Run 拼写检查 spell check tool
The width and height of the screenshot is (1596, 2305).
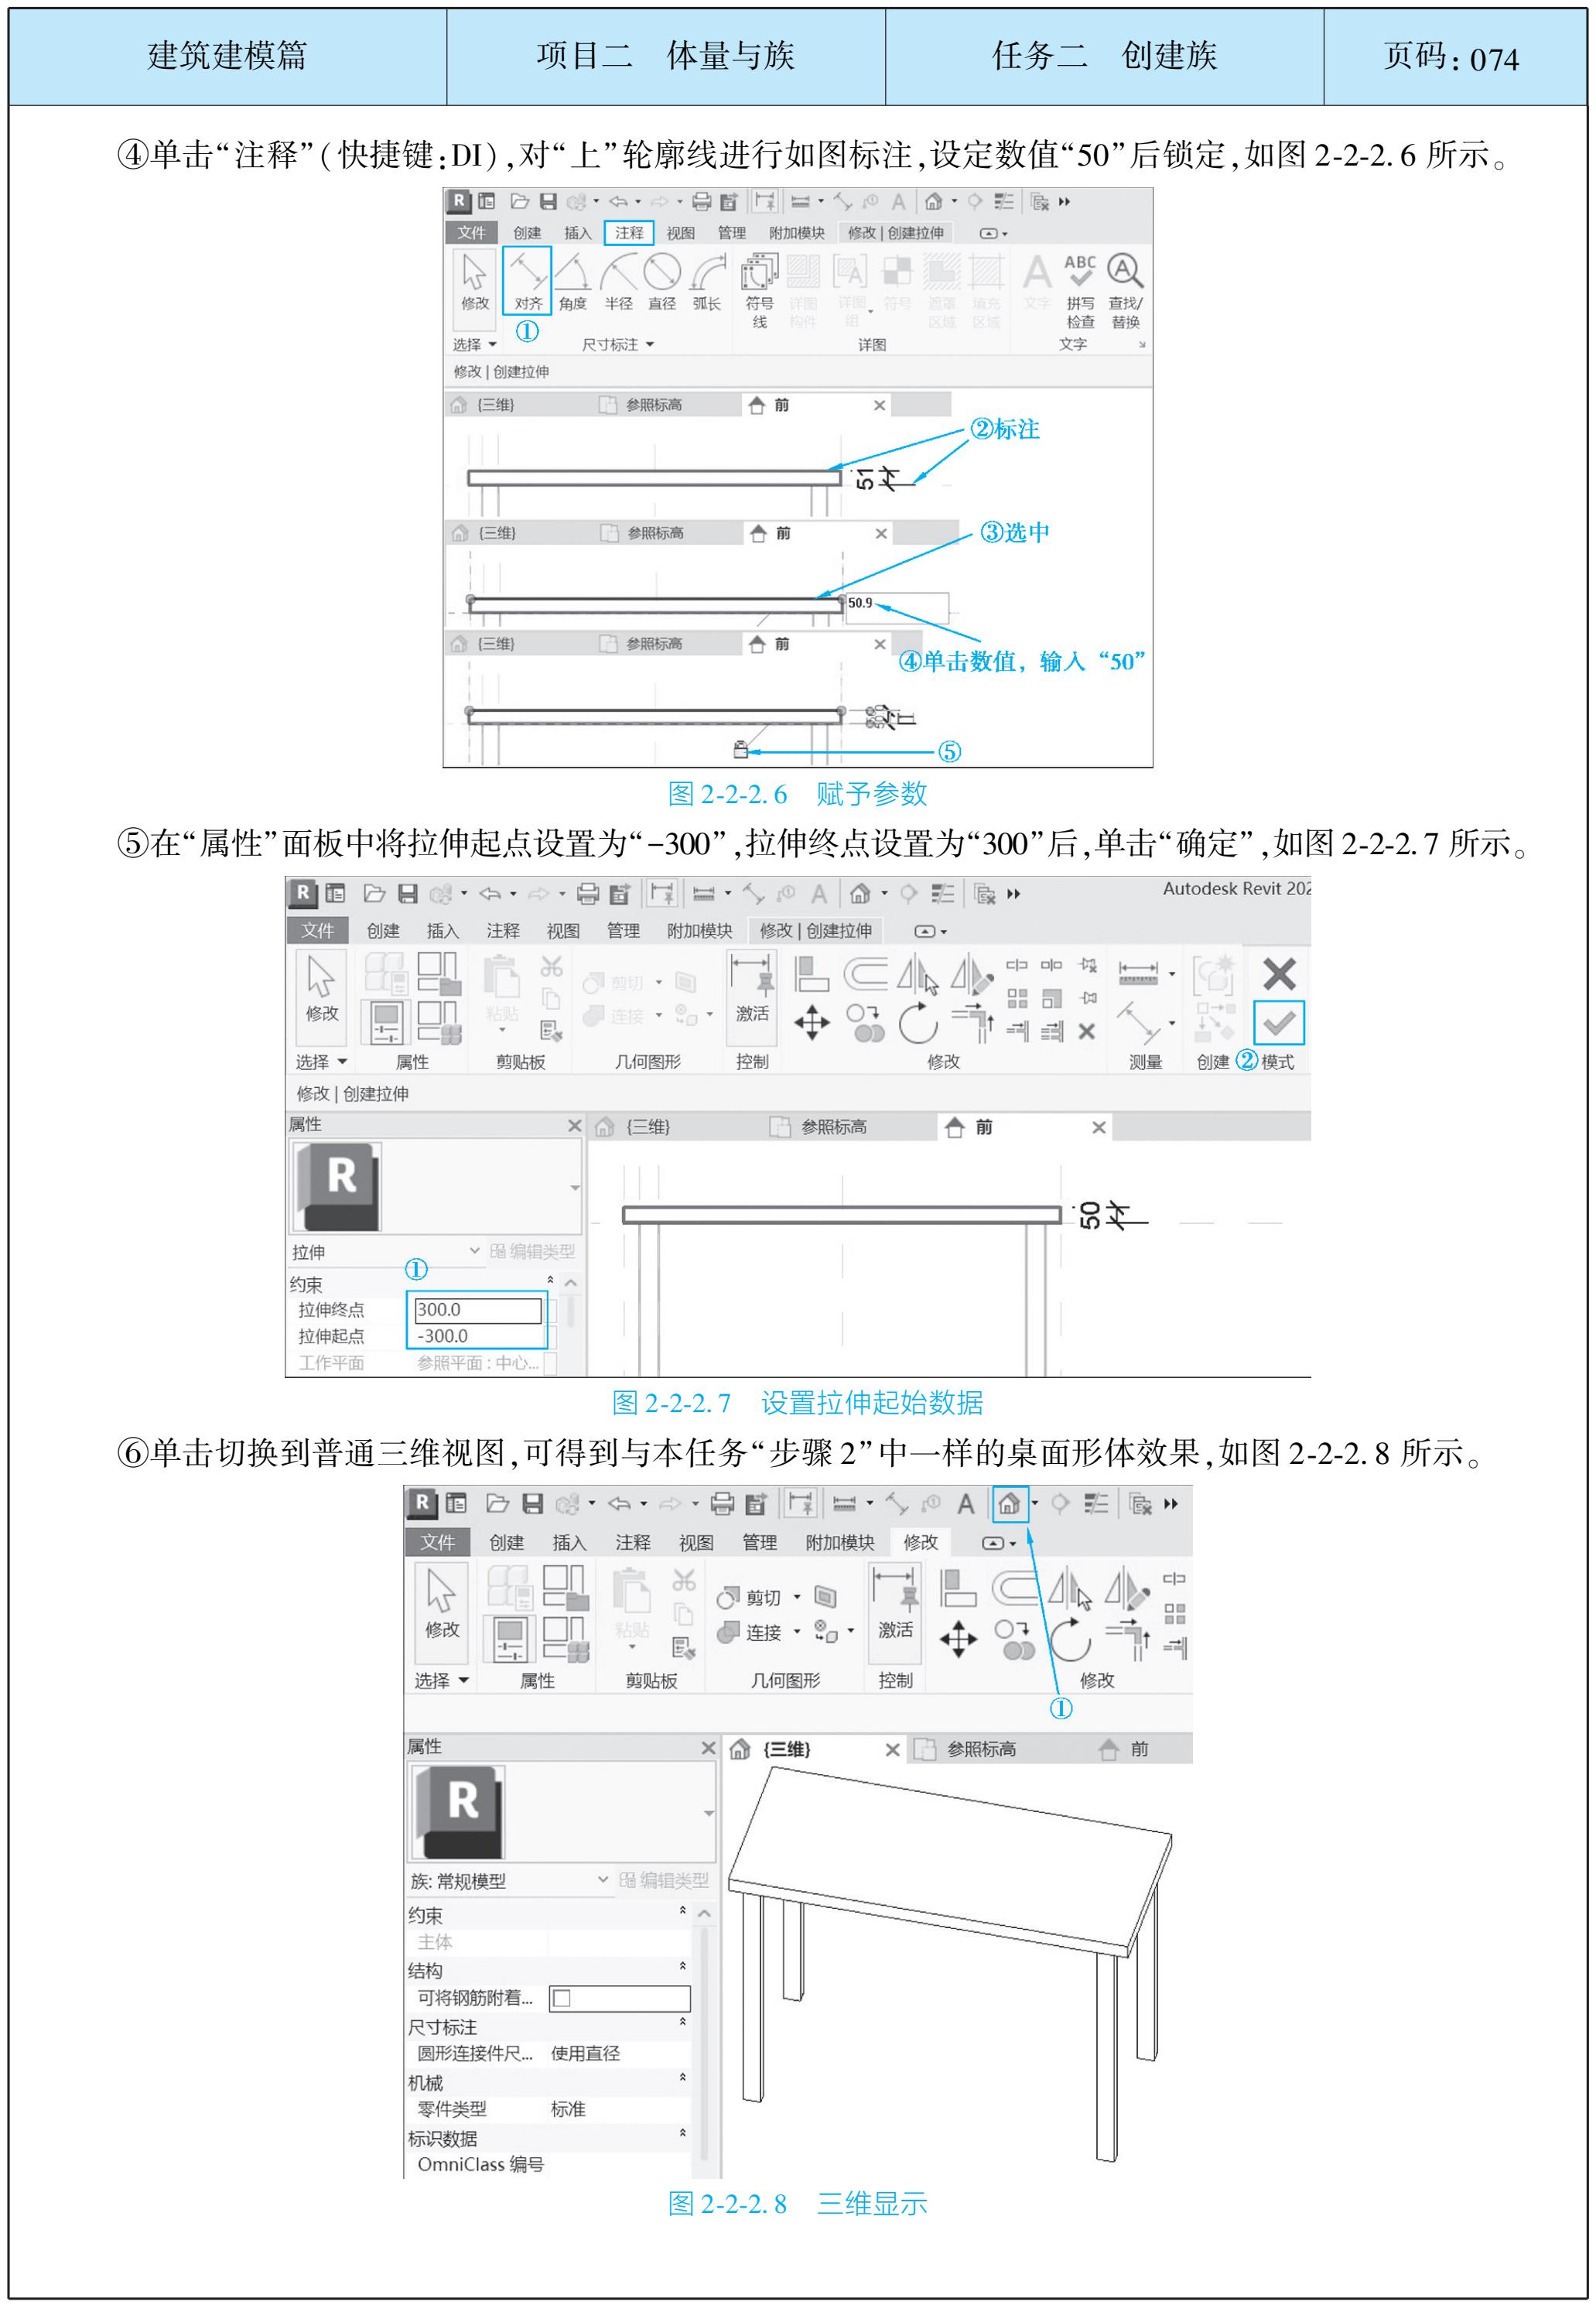point(1080,290)
